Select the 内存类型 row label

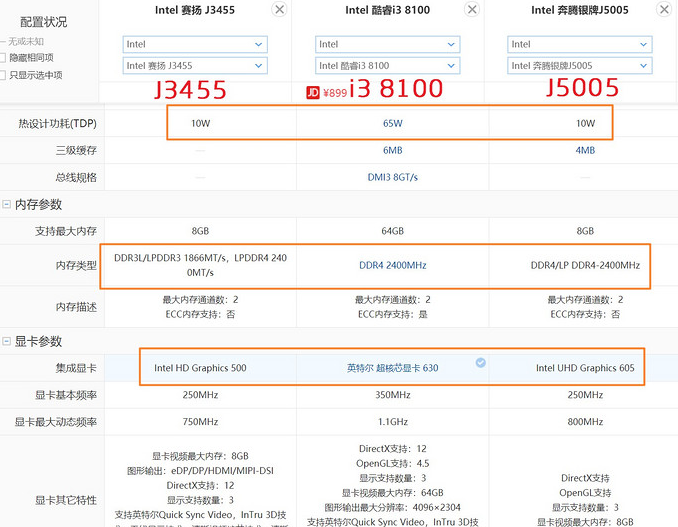click(76, 265)
